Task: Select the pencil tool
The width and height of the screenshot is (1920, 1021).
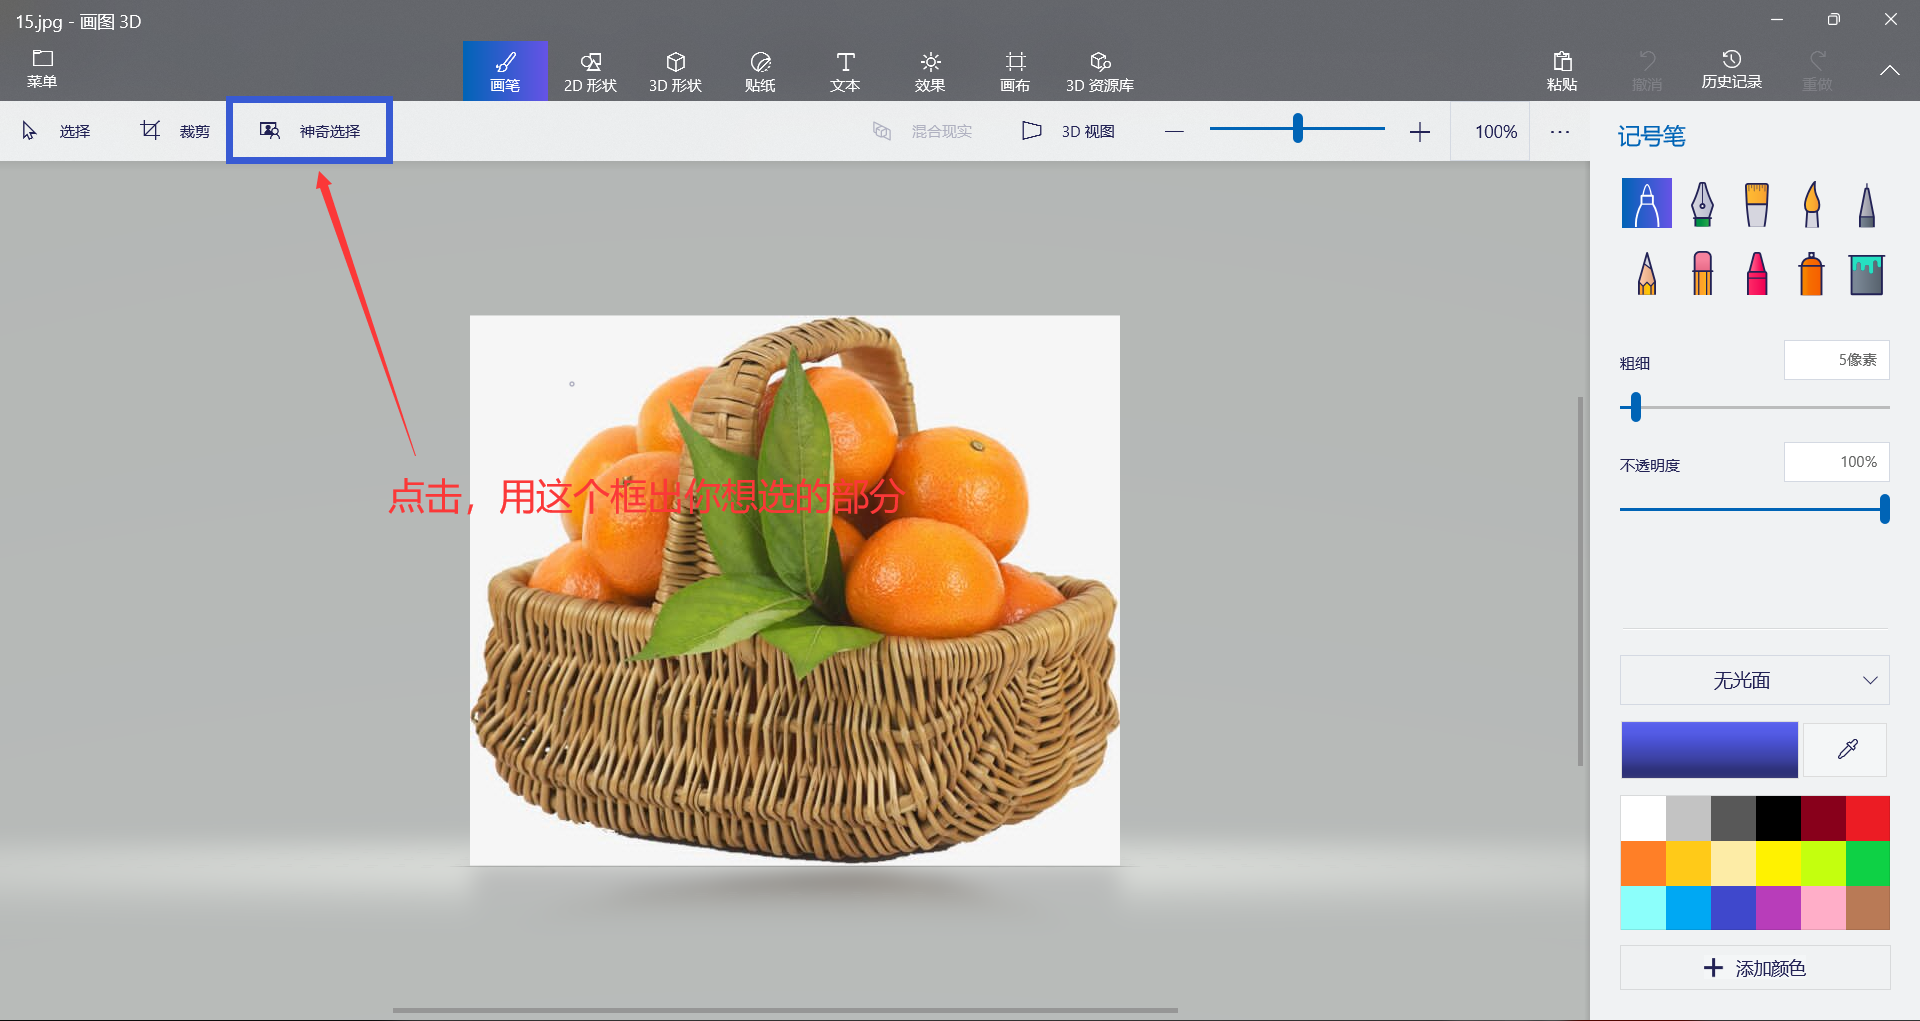Action: point(1647,273)
